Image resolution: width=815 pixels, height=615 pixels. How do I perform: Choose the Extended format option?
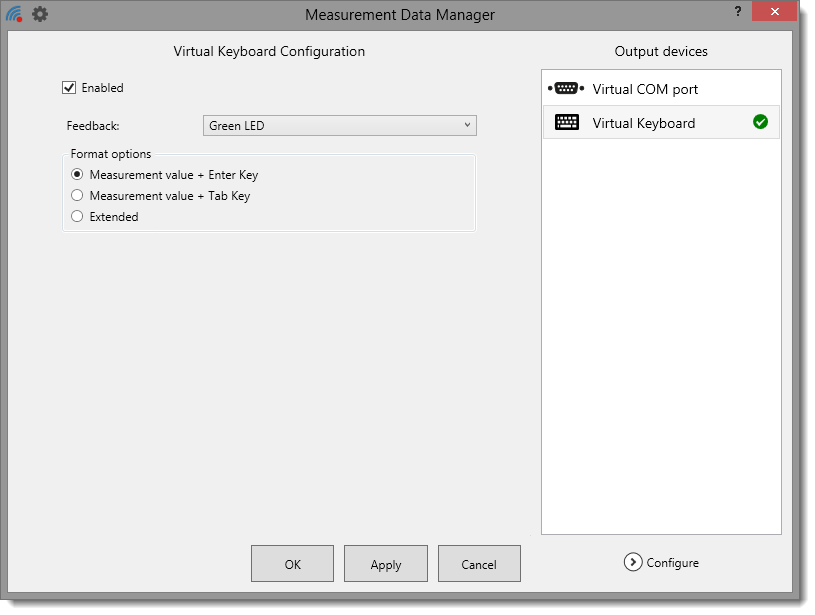pyautogui.click(x=77, y=217)
